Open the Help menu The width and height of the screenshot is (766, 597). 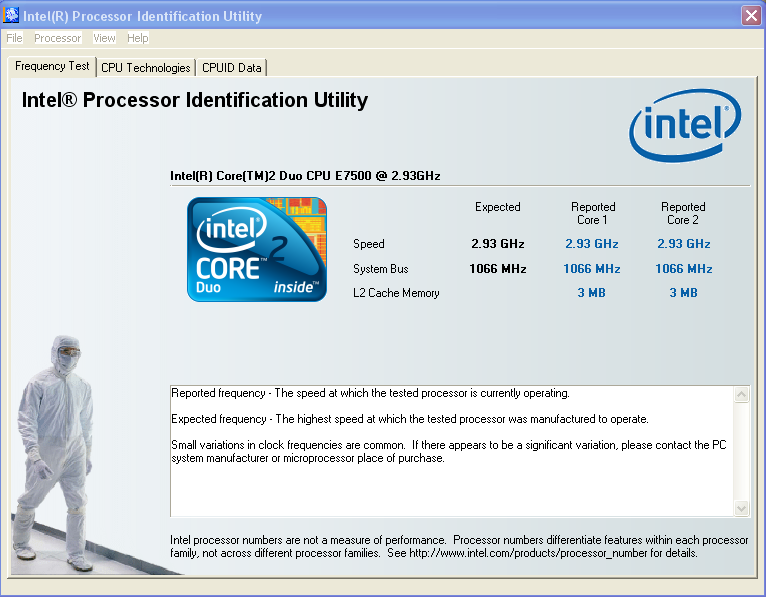coord(138,38)
